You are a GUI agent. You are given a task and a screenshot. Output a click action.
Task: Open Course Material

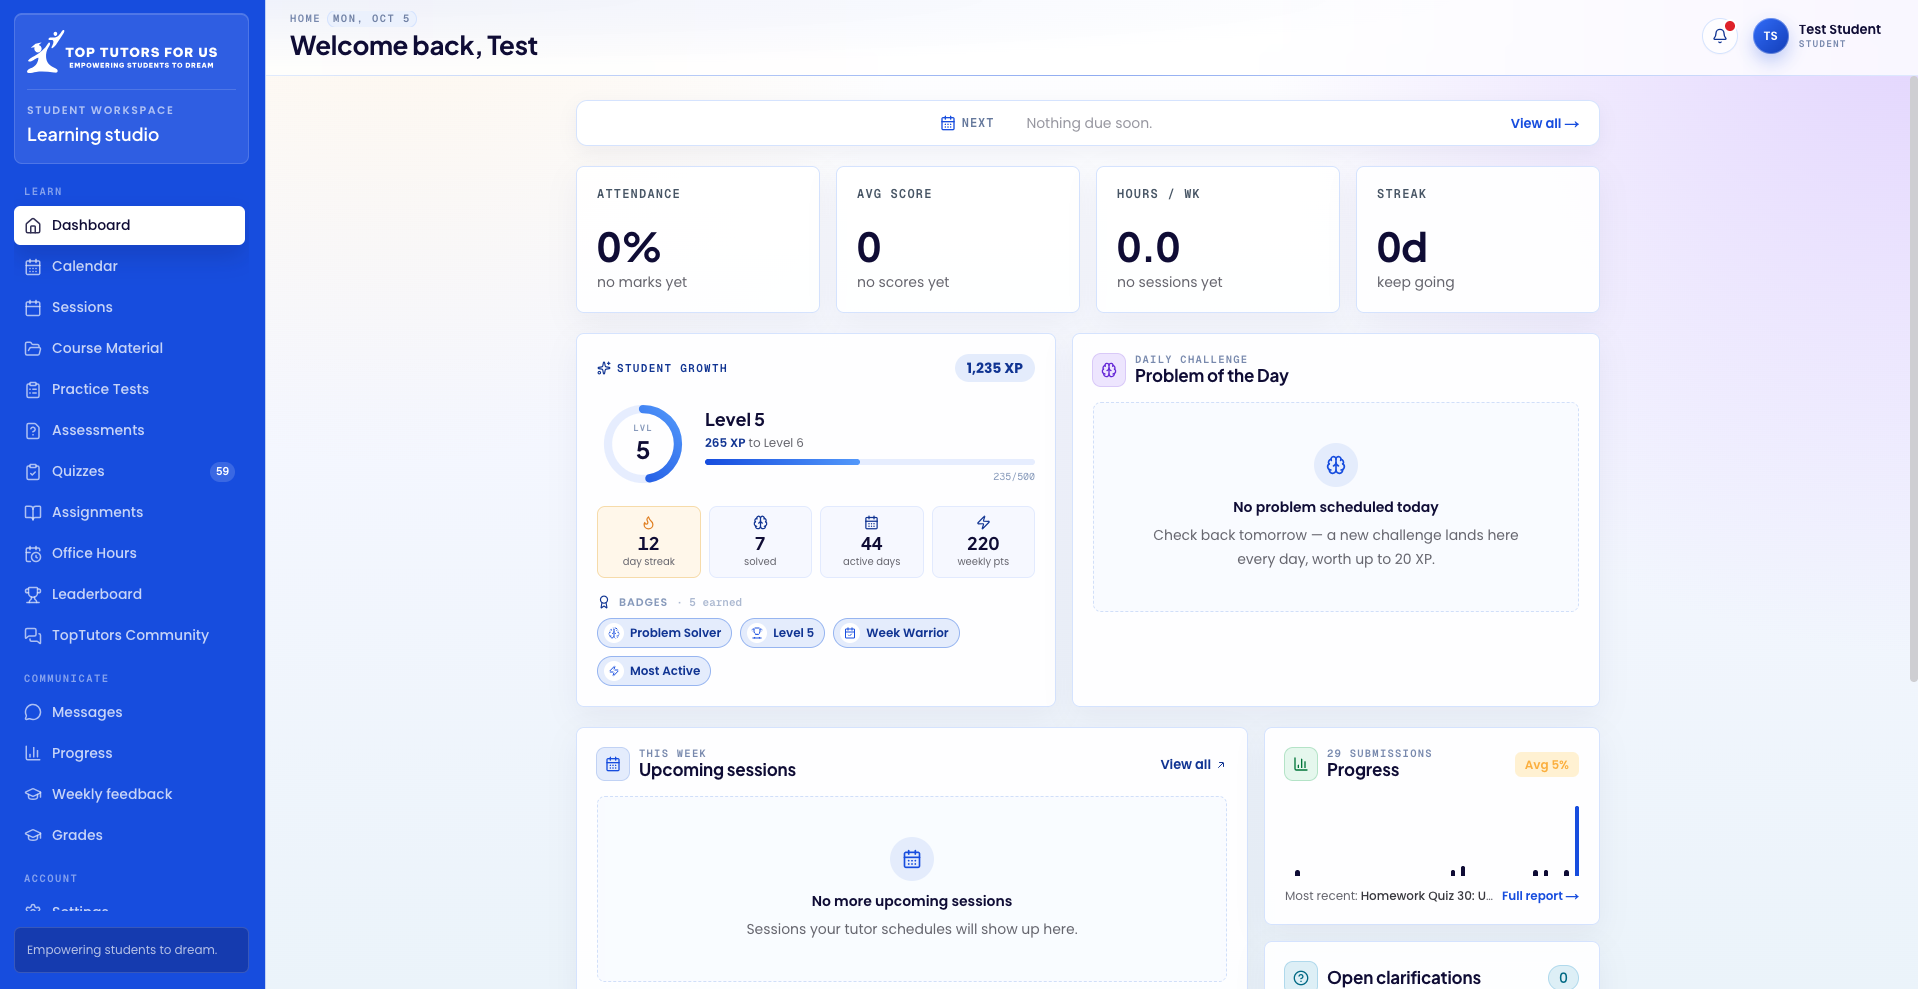(129, 348)
